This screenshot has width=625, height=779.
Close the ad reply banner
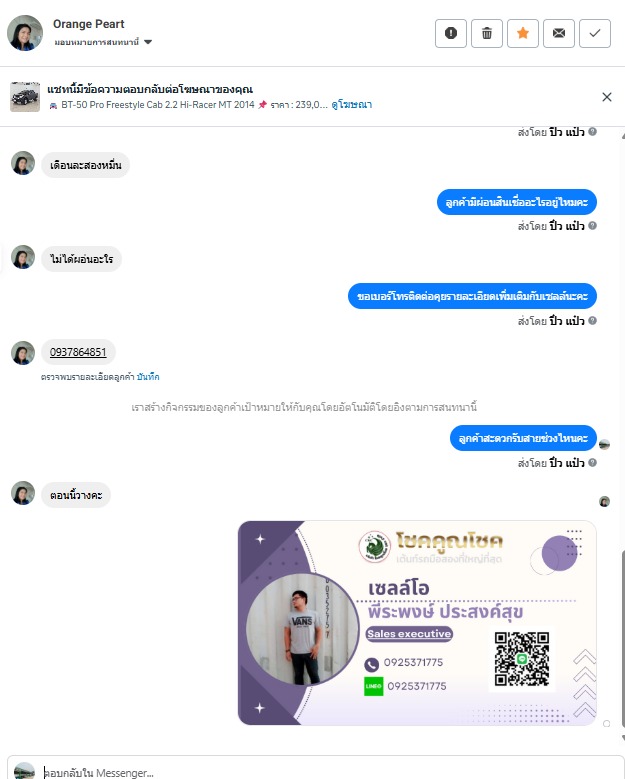pos(607,97)
